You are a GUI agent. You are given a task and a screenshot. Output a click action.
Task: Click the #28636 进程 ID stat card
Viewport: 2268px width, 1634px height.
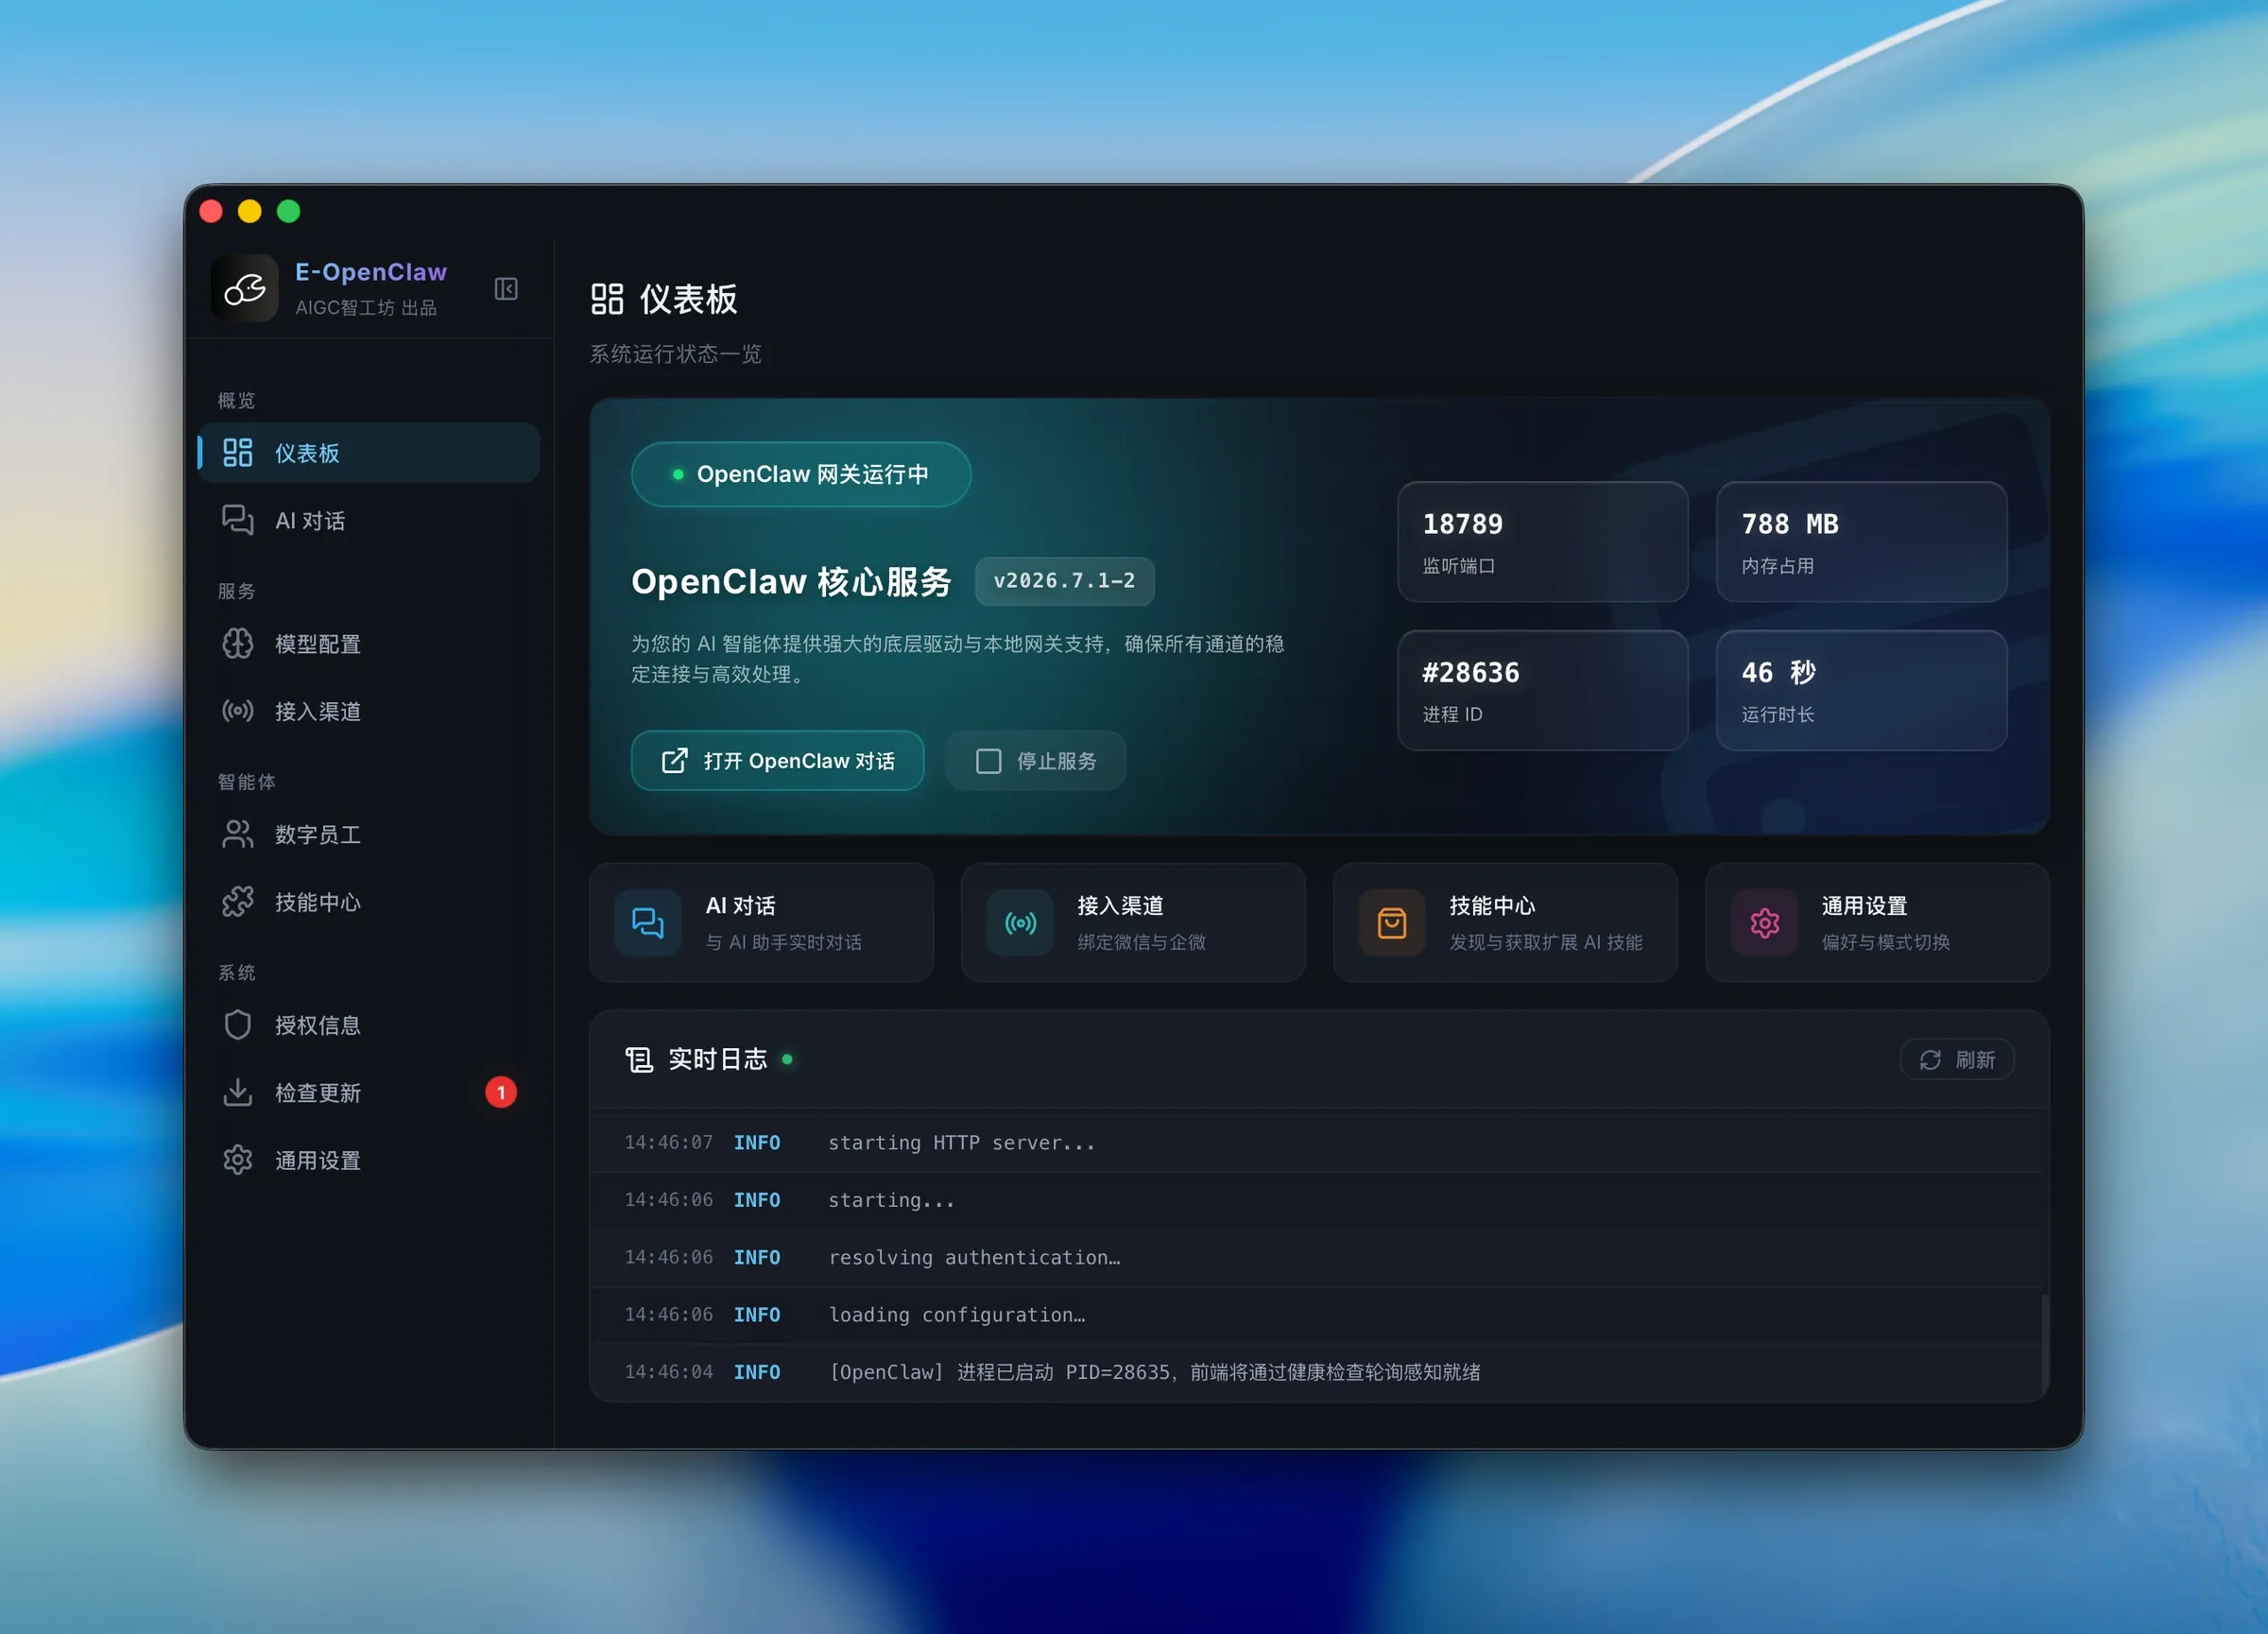[1542, 690]
